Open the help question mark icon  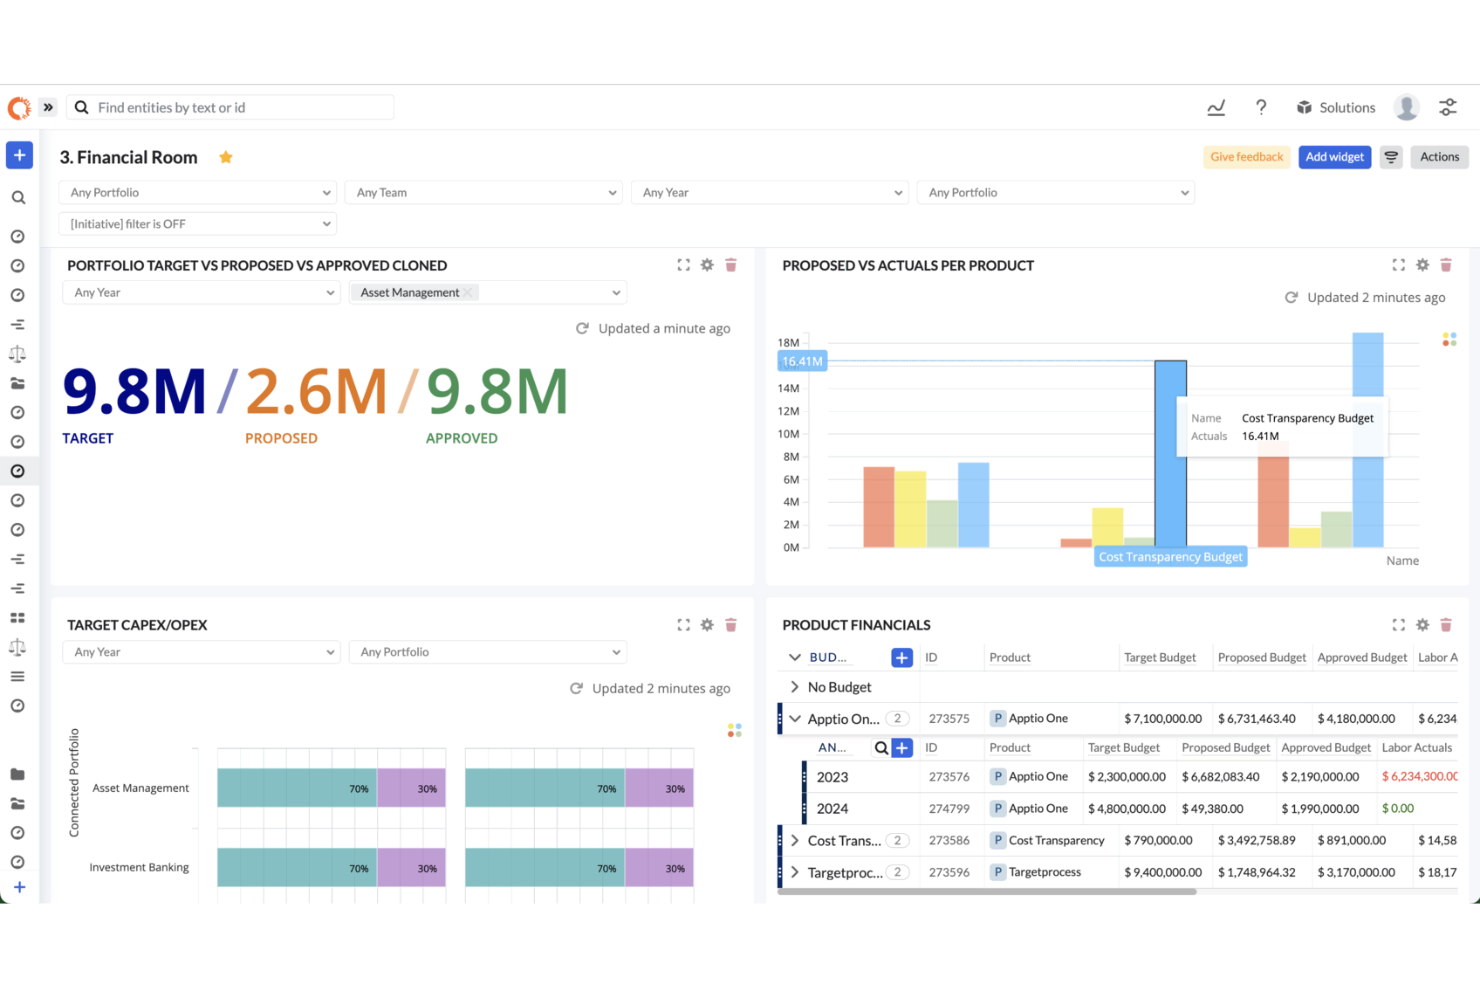click(1261, 108)
